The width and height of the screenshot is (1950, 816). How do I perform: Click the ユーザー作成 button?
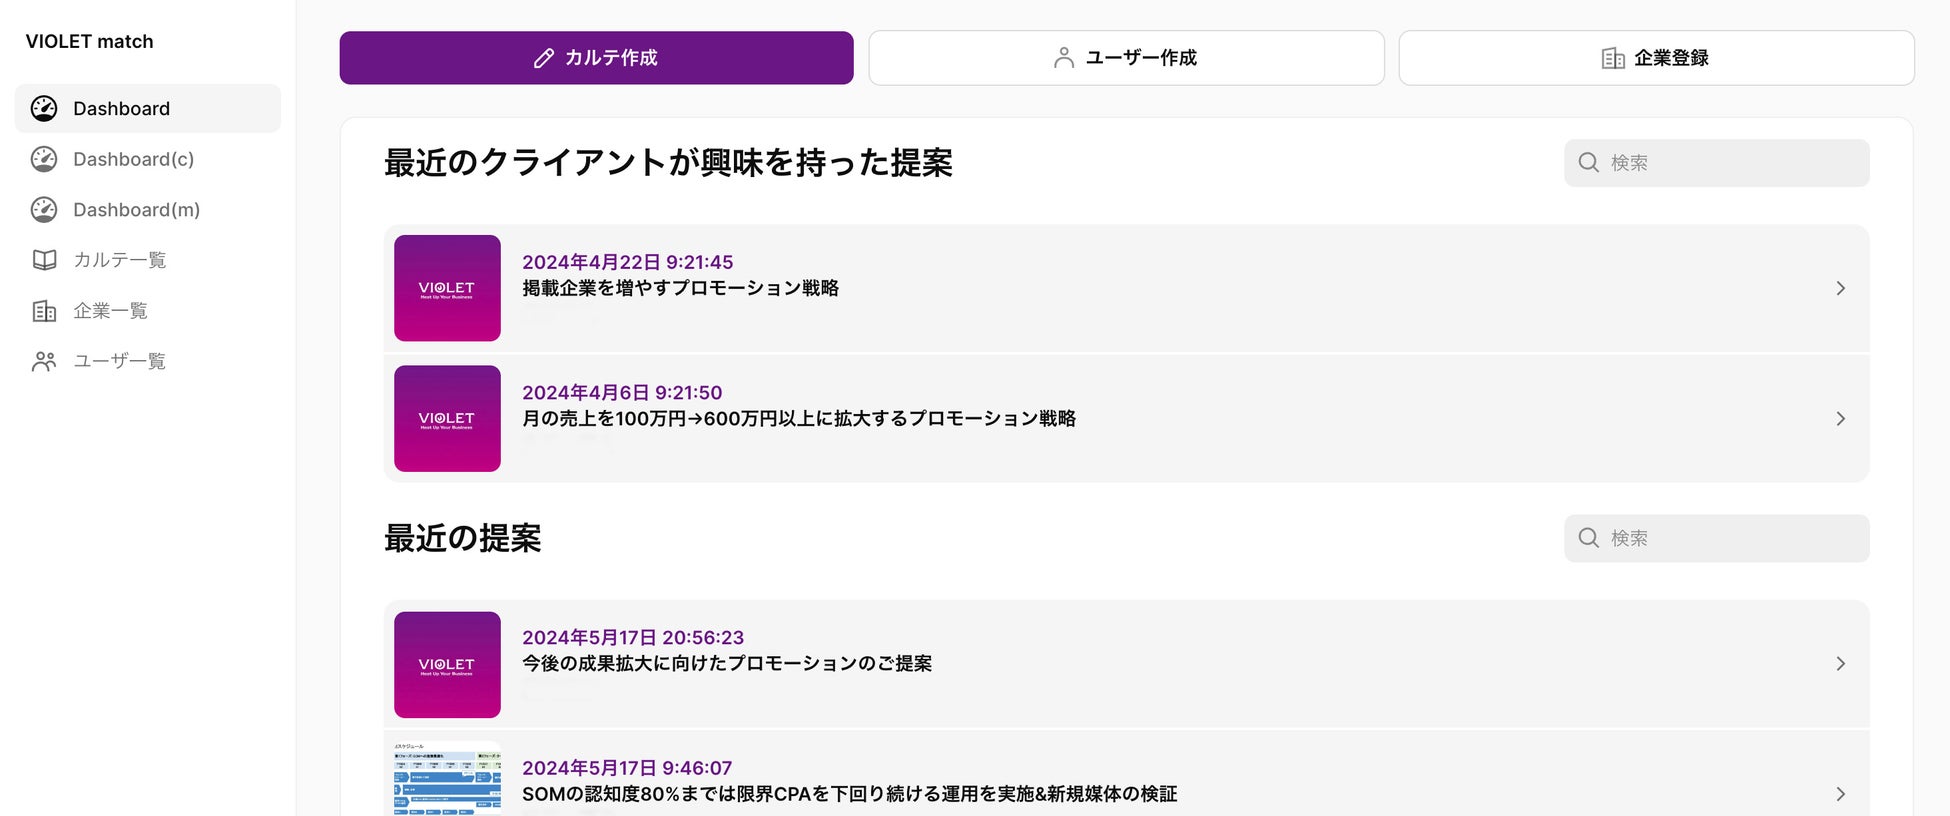tap(1127, 58)
